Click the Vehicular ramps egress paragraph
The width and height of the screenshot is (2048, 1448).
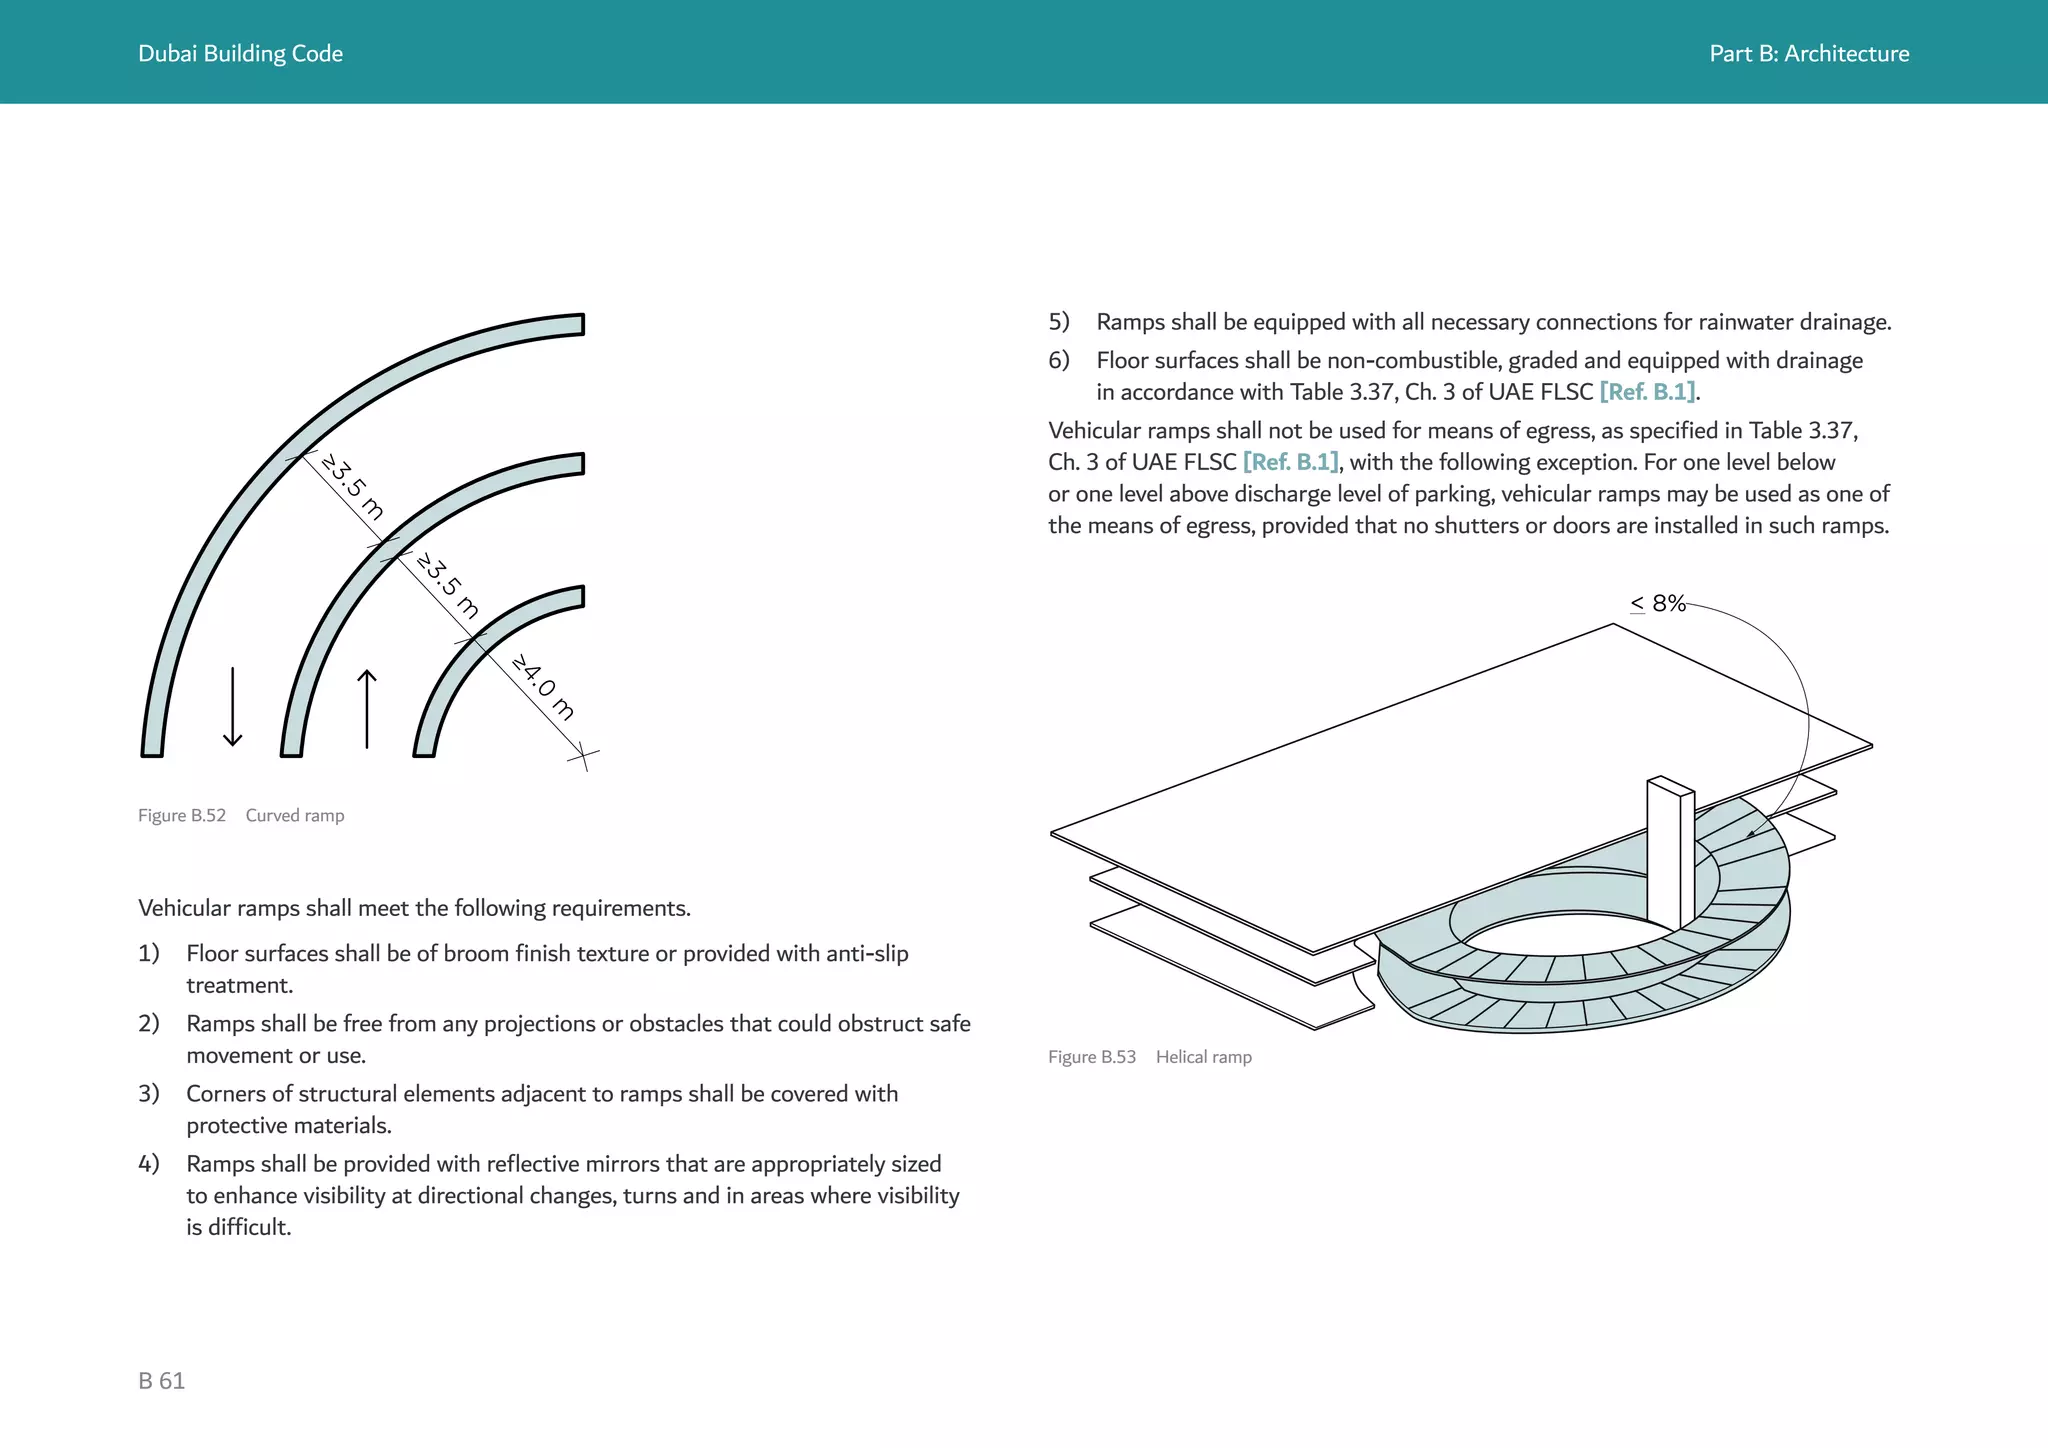[1468, 478]
